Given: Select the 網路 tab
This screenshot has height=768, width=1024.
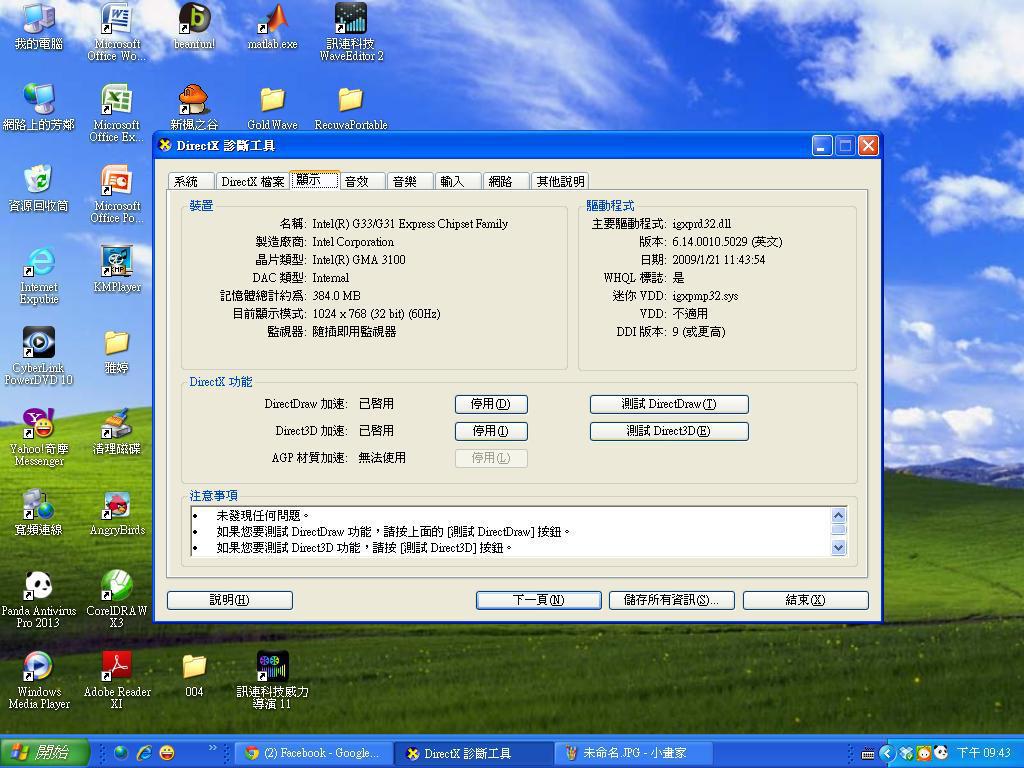Looking at the screenshot, I should coord(500,181).
